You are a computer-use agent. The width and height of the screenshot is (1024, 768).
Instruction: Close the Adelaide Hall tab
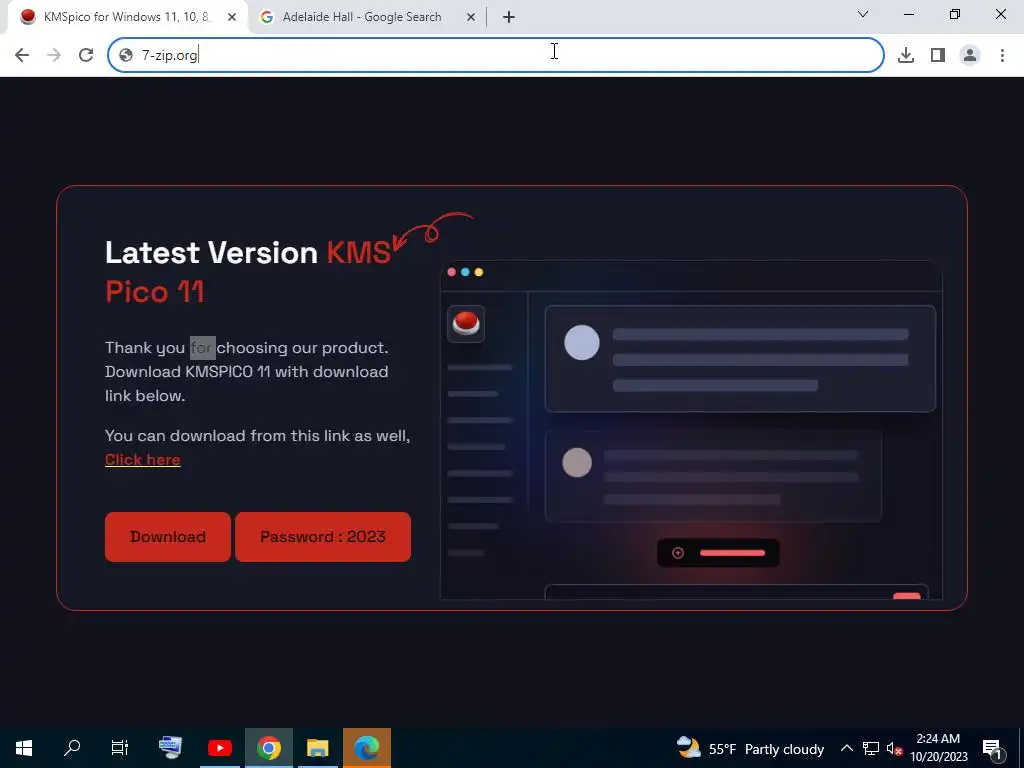click(x=471, y=17)
